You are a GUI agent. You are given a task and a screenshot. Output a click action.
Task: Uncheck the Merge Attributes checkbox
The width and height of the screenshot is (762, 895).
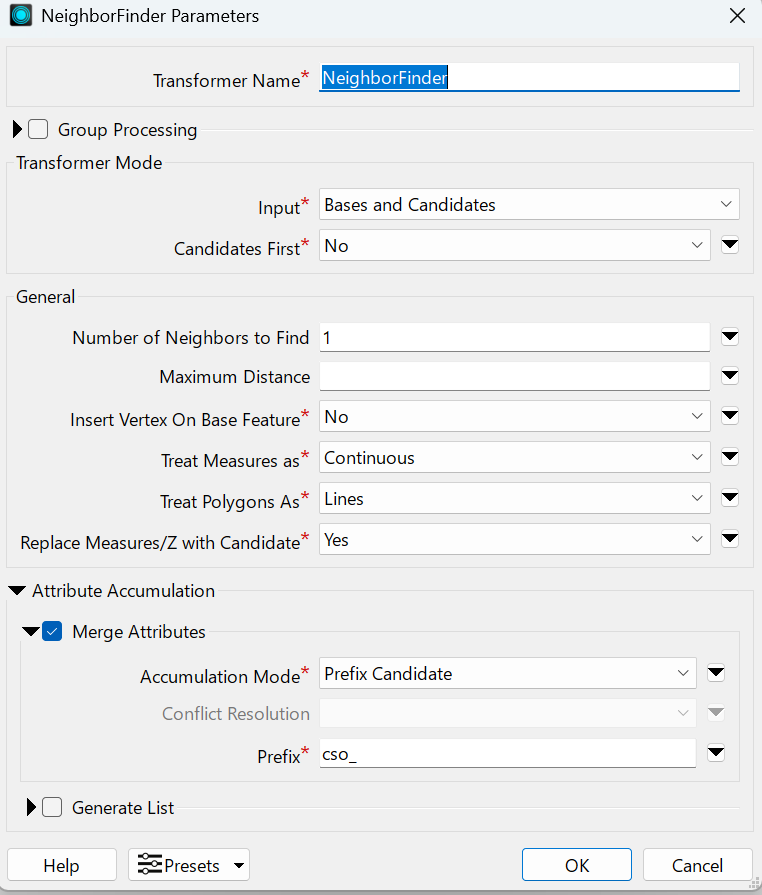point(52,631)
